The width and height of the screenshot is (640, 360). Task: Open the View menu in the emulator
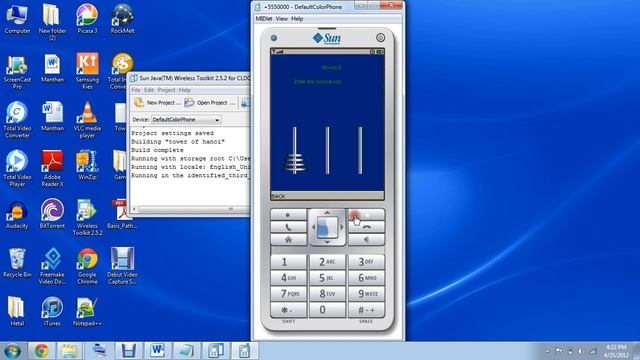[x=282, y=19]
